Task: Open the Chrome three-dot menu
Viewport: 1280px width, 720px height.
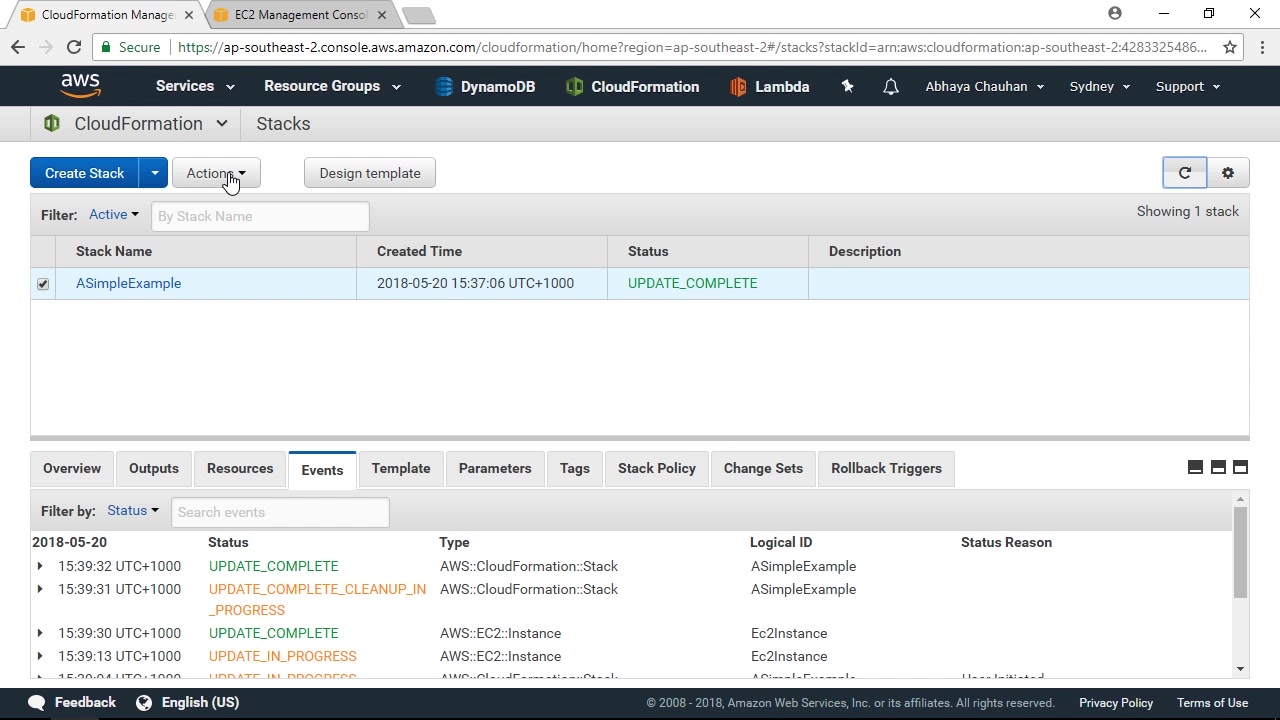Action: pyautogui.click(x=1262, y=47)
